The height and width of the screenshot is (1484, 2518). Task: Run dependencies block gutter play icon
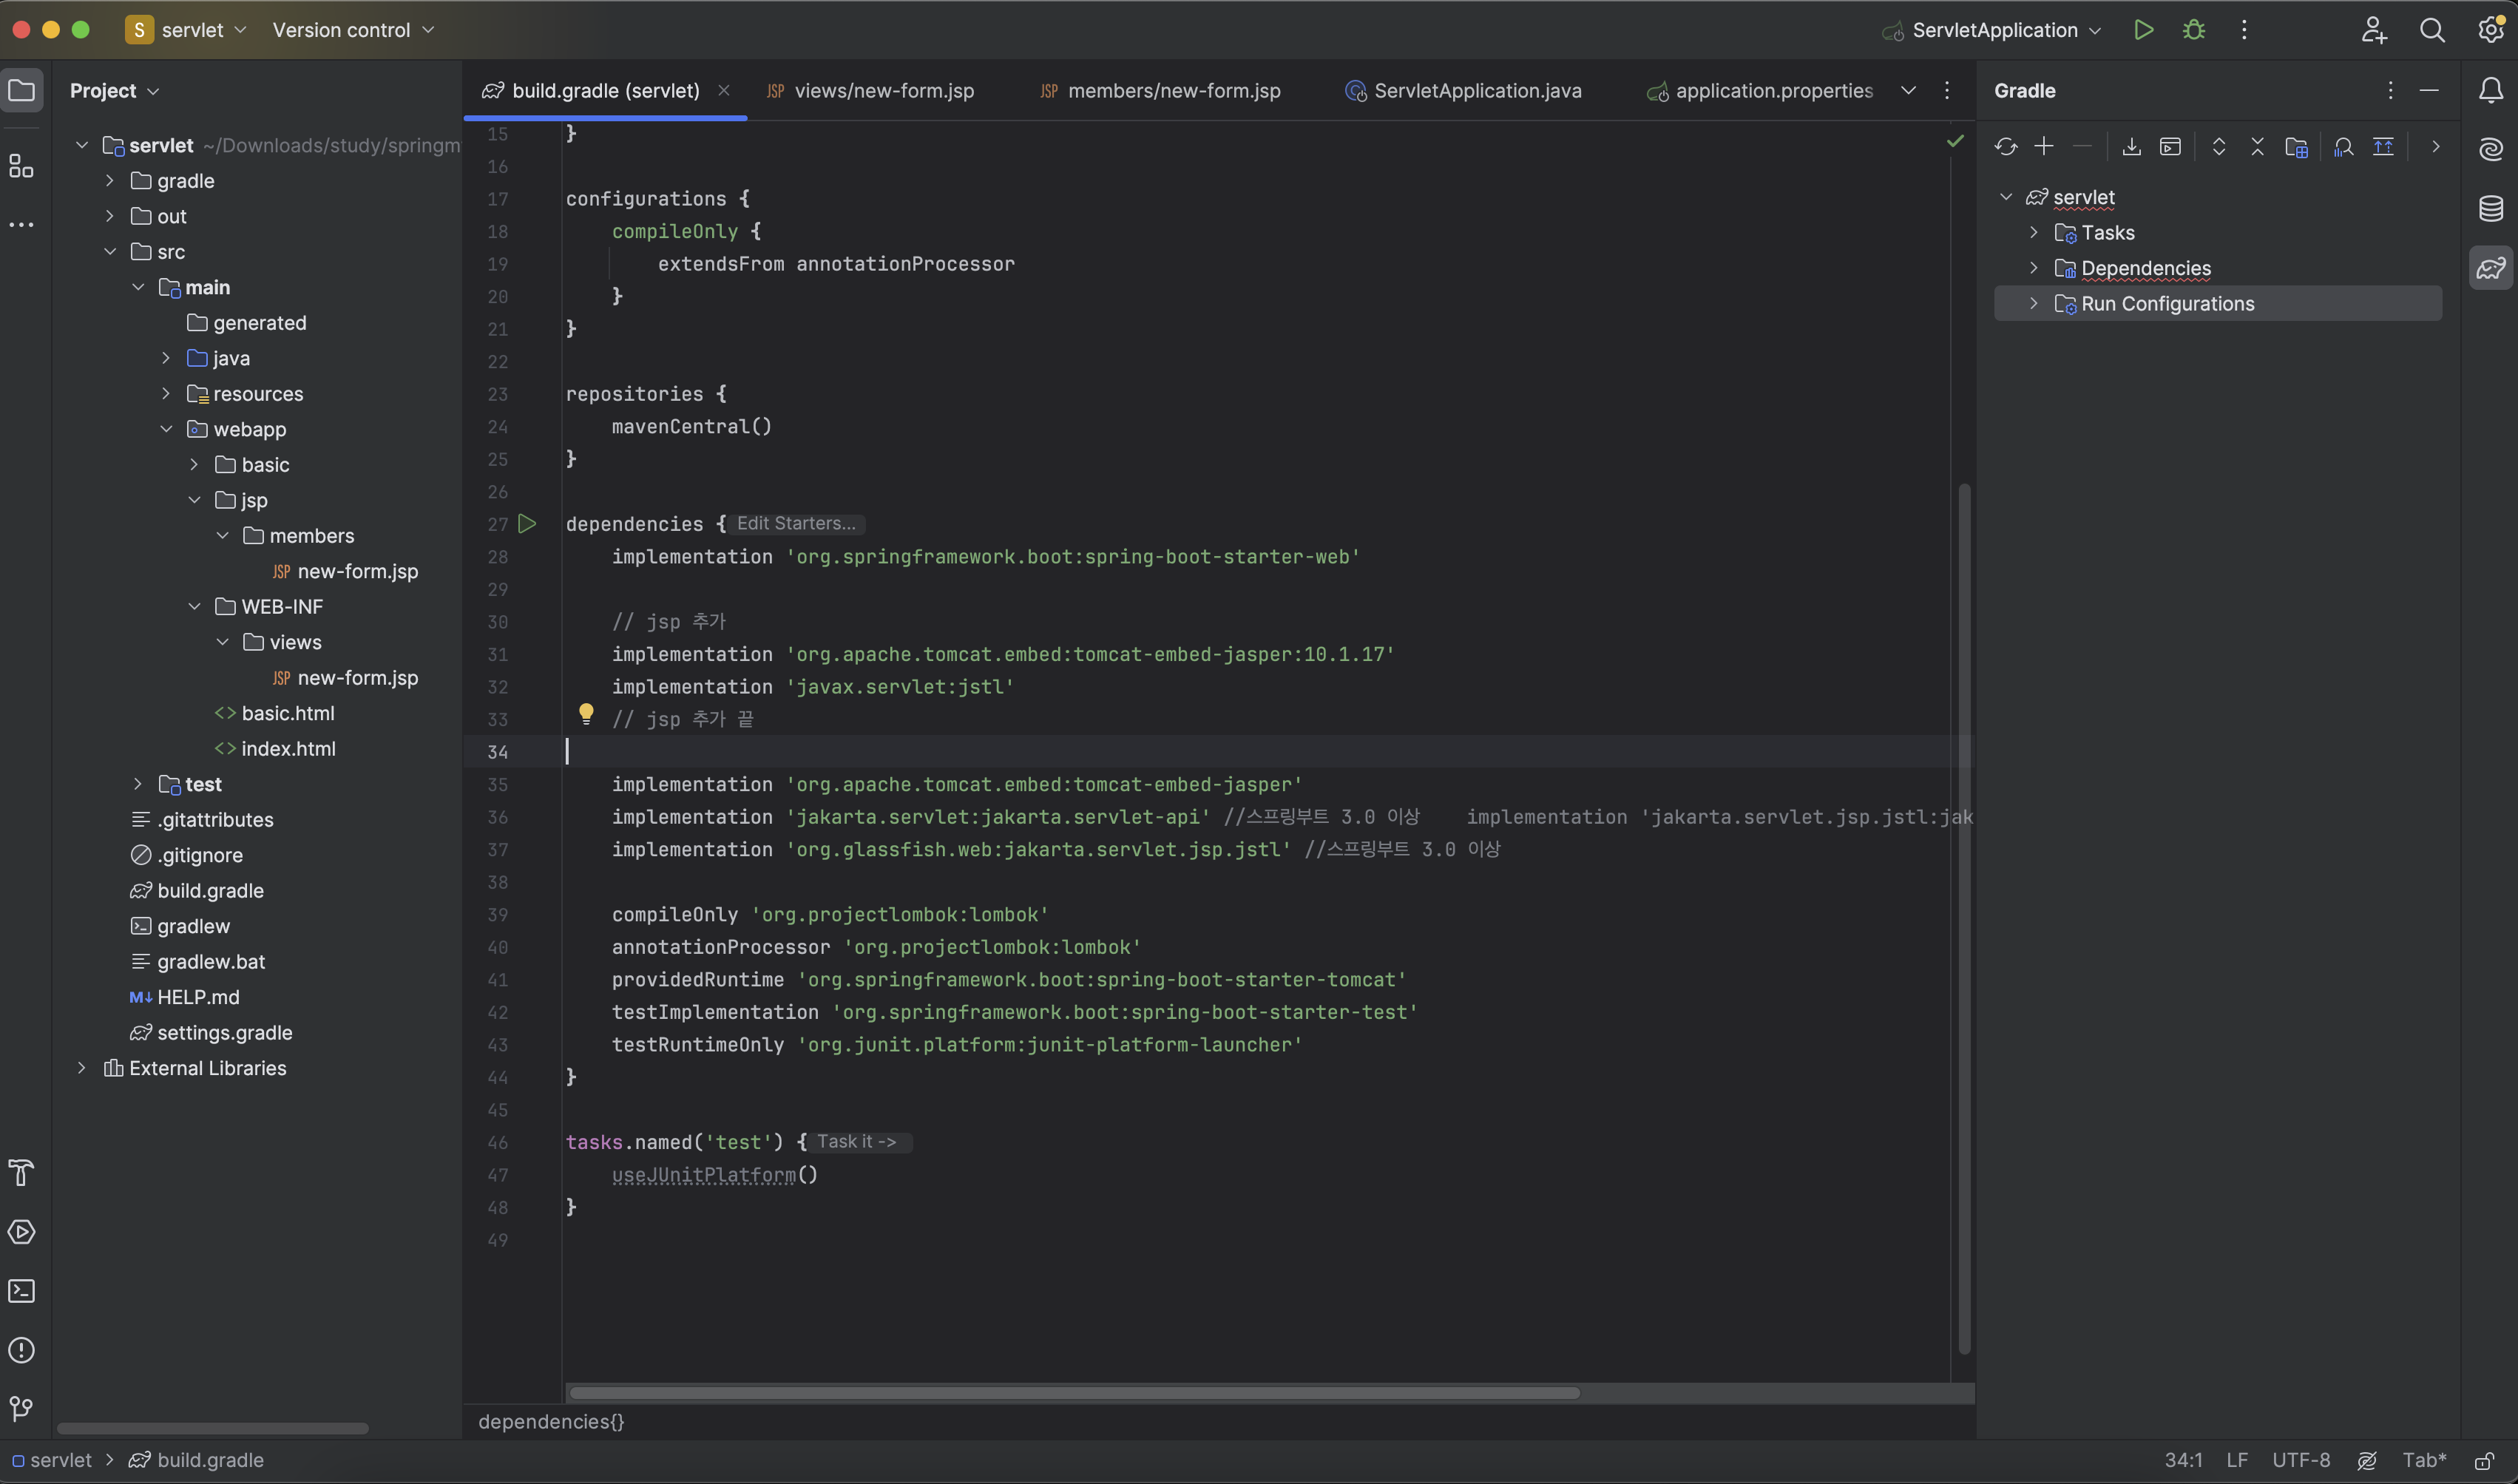527,524
